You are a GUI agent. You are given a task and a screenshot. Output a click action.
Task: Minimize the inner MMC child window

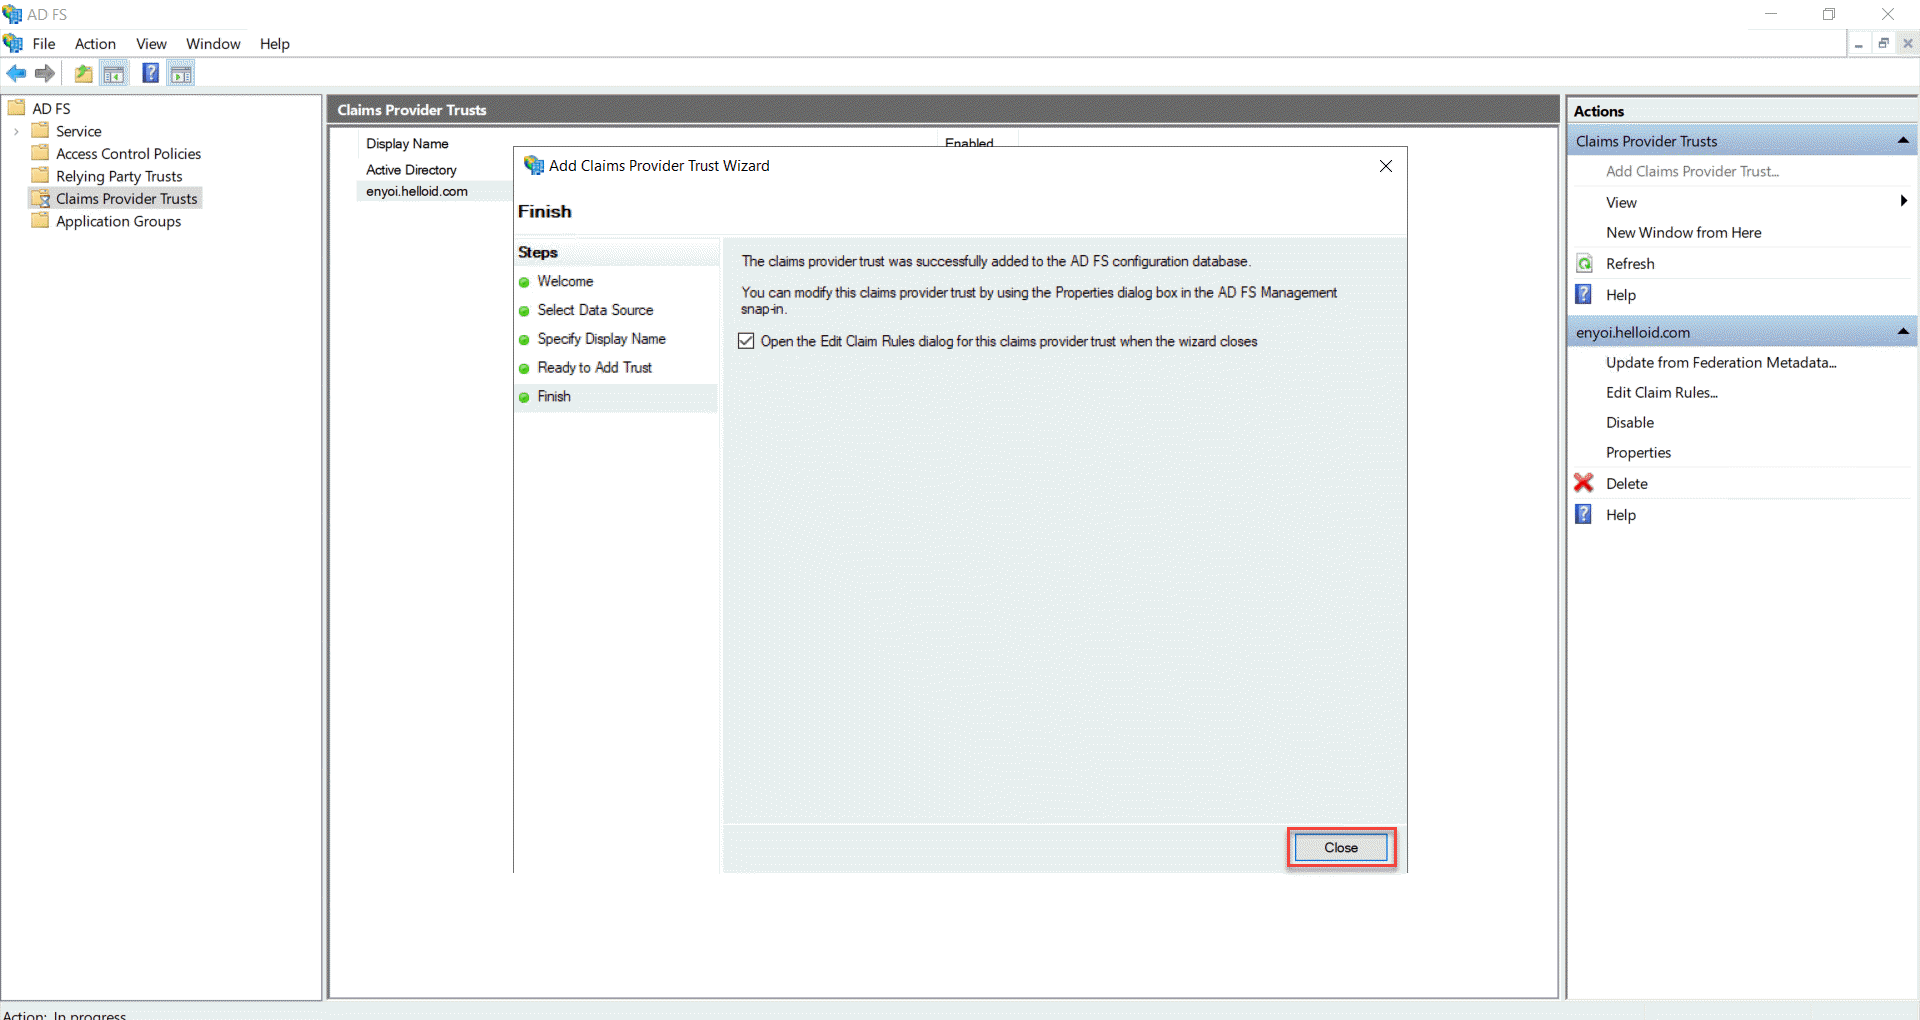(x=1858, y=44)
